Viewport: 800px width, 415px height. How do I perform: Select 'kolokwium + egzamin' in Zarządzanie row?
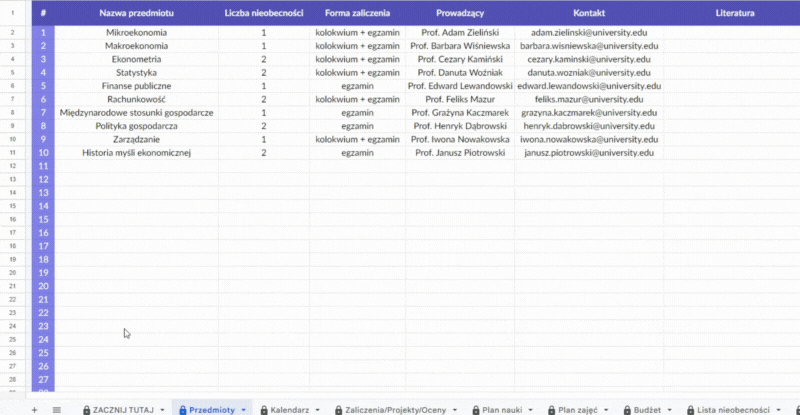point(357,139)
